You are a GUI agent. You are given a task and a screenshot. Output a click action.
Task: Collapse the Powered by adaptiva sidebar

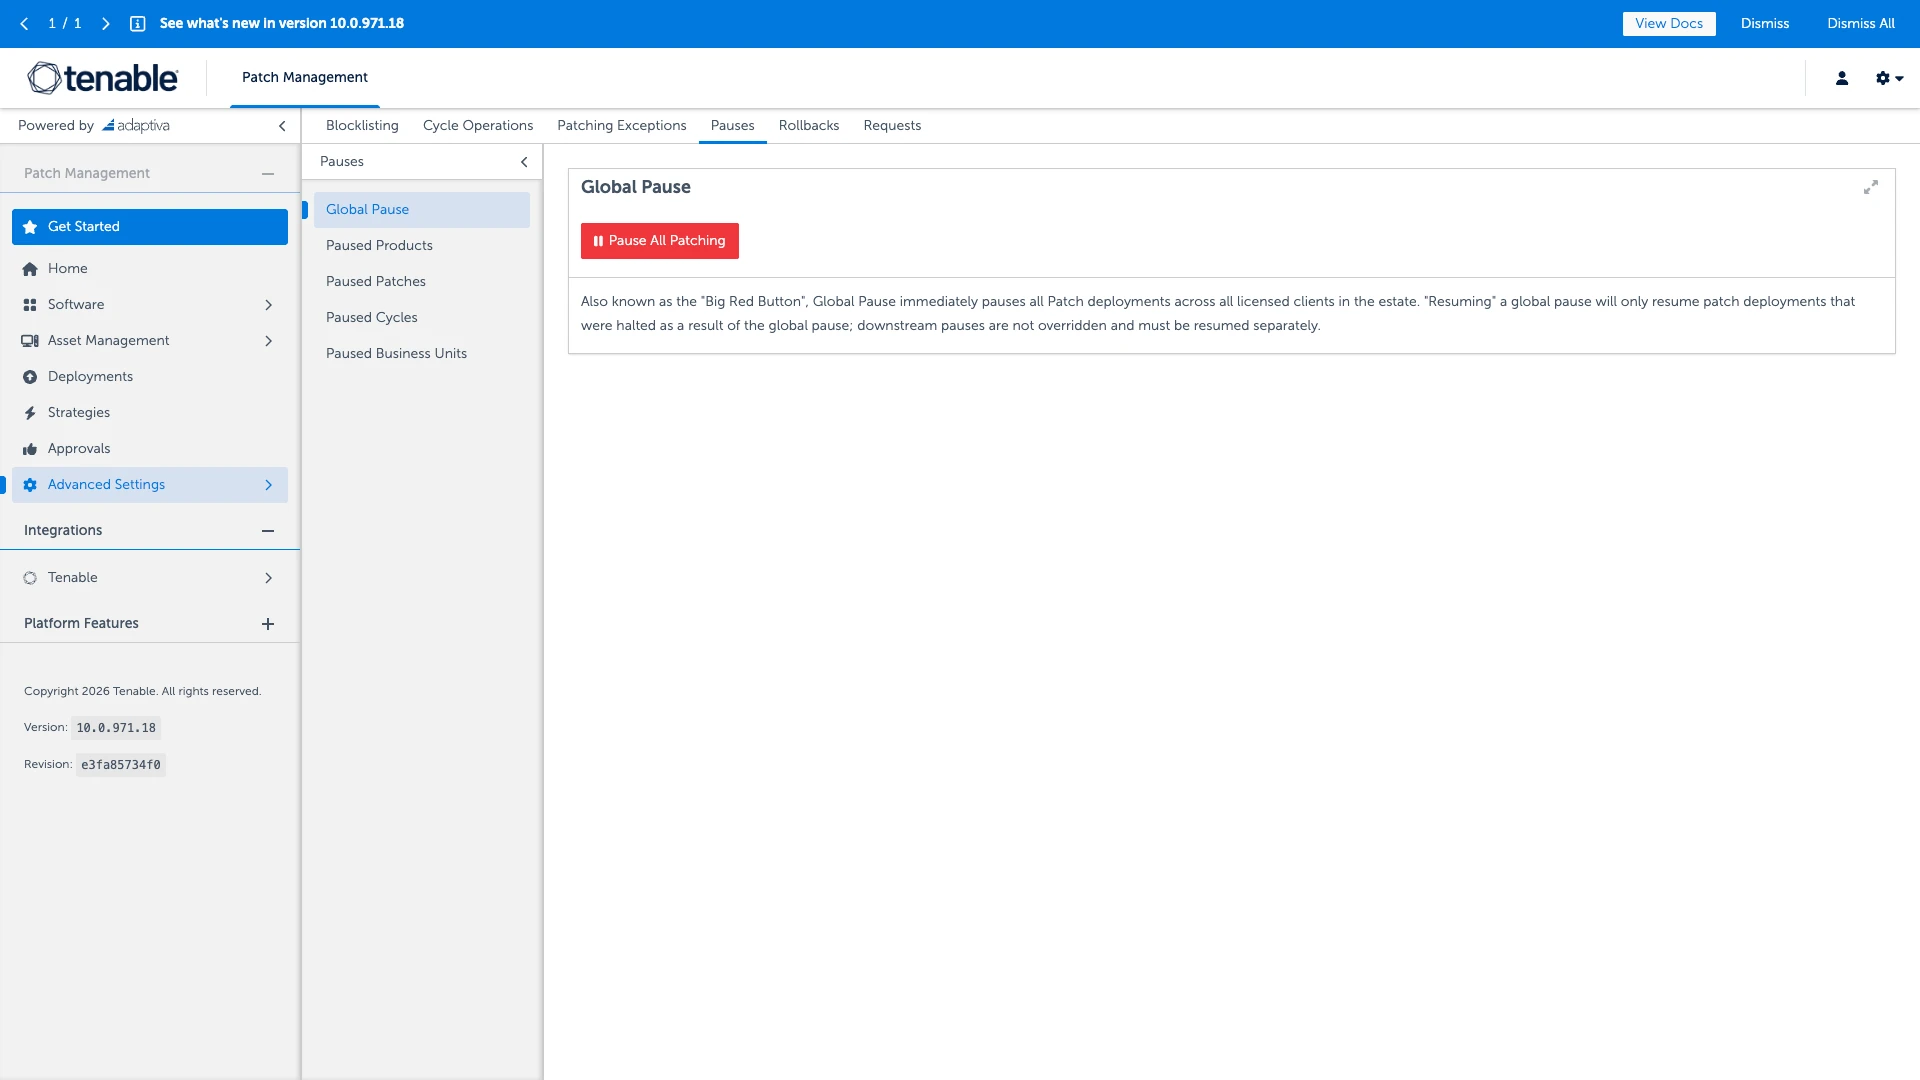(x=282, y=126)
